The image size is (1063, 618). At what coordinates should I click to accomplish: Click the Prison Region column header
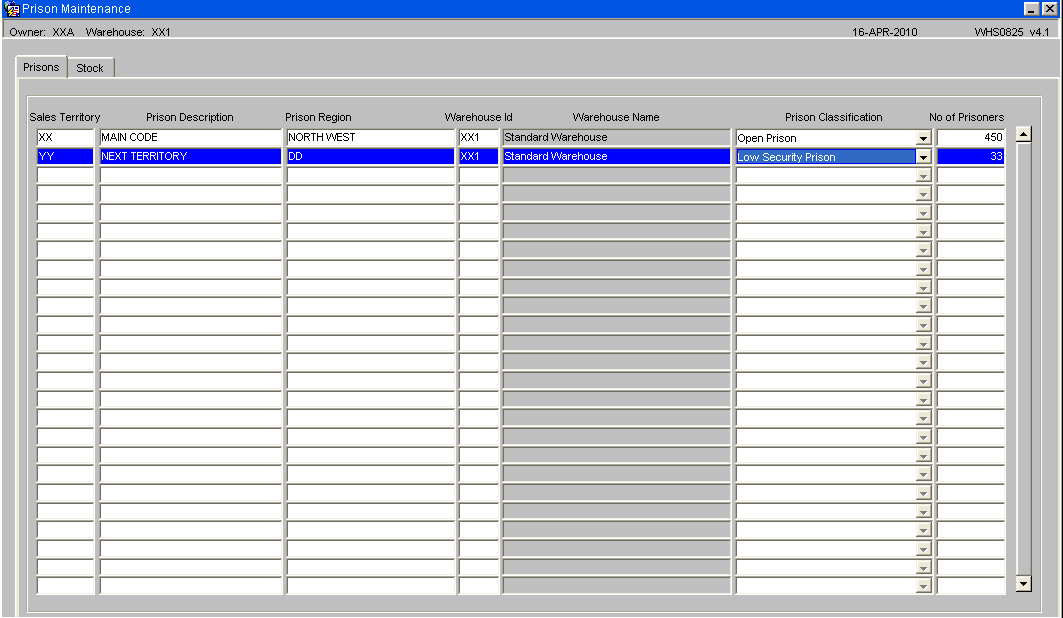(x=318, y=117)
